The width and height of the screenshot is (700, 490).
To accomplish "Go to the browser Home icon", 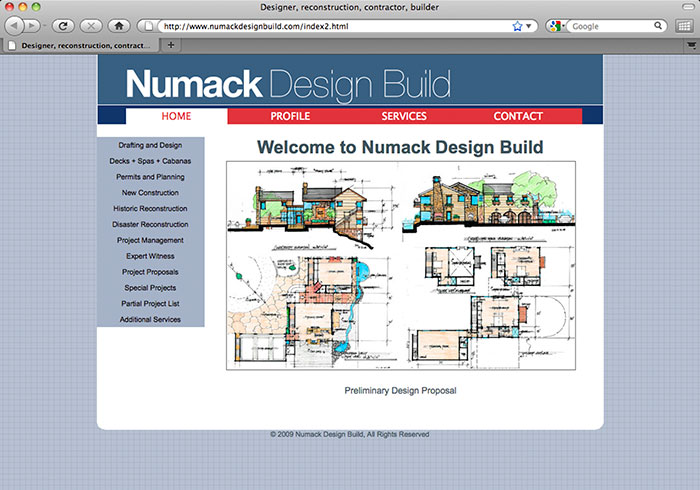I will click(119, 26).
